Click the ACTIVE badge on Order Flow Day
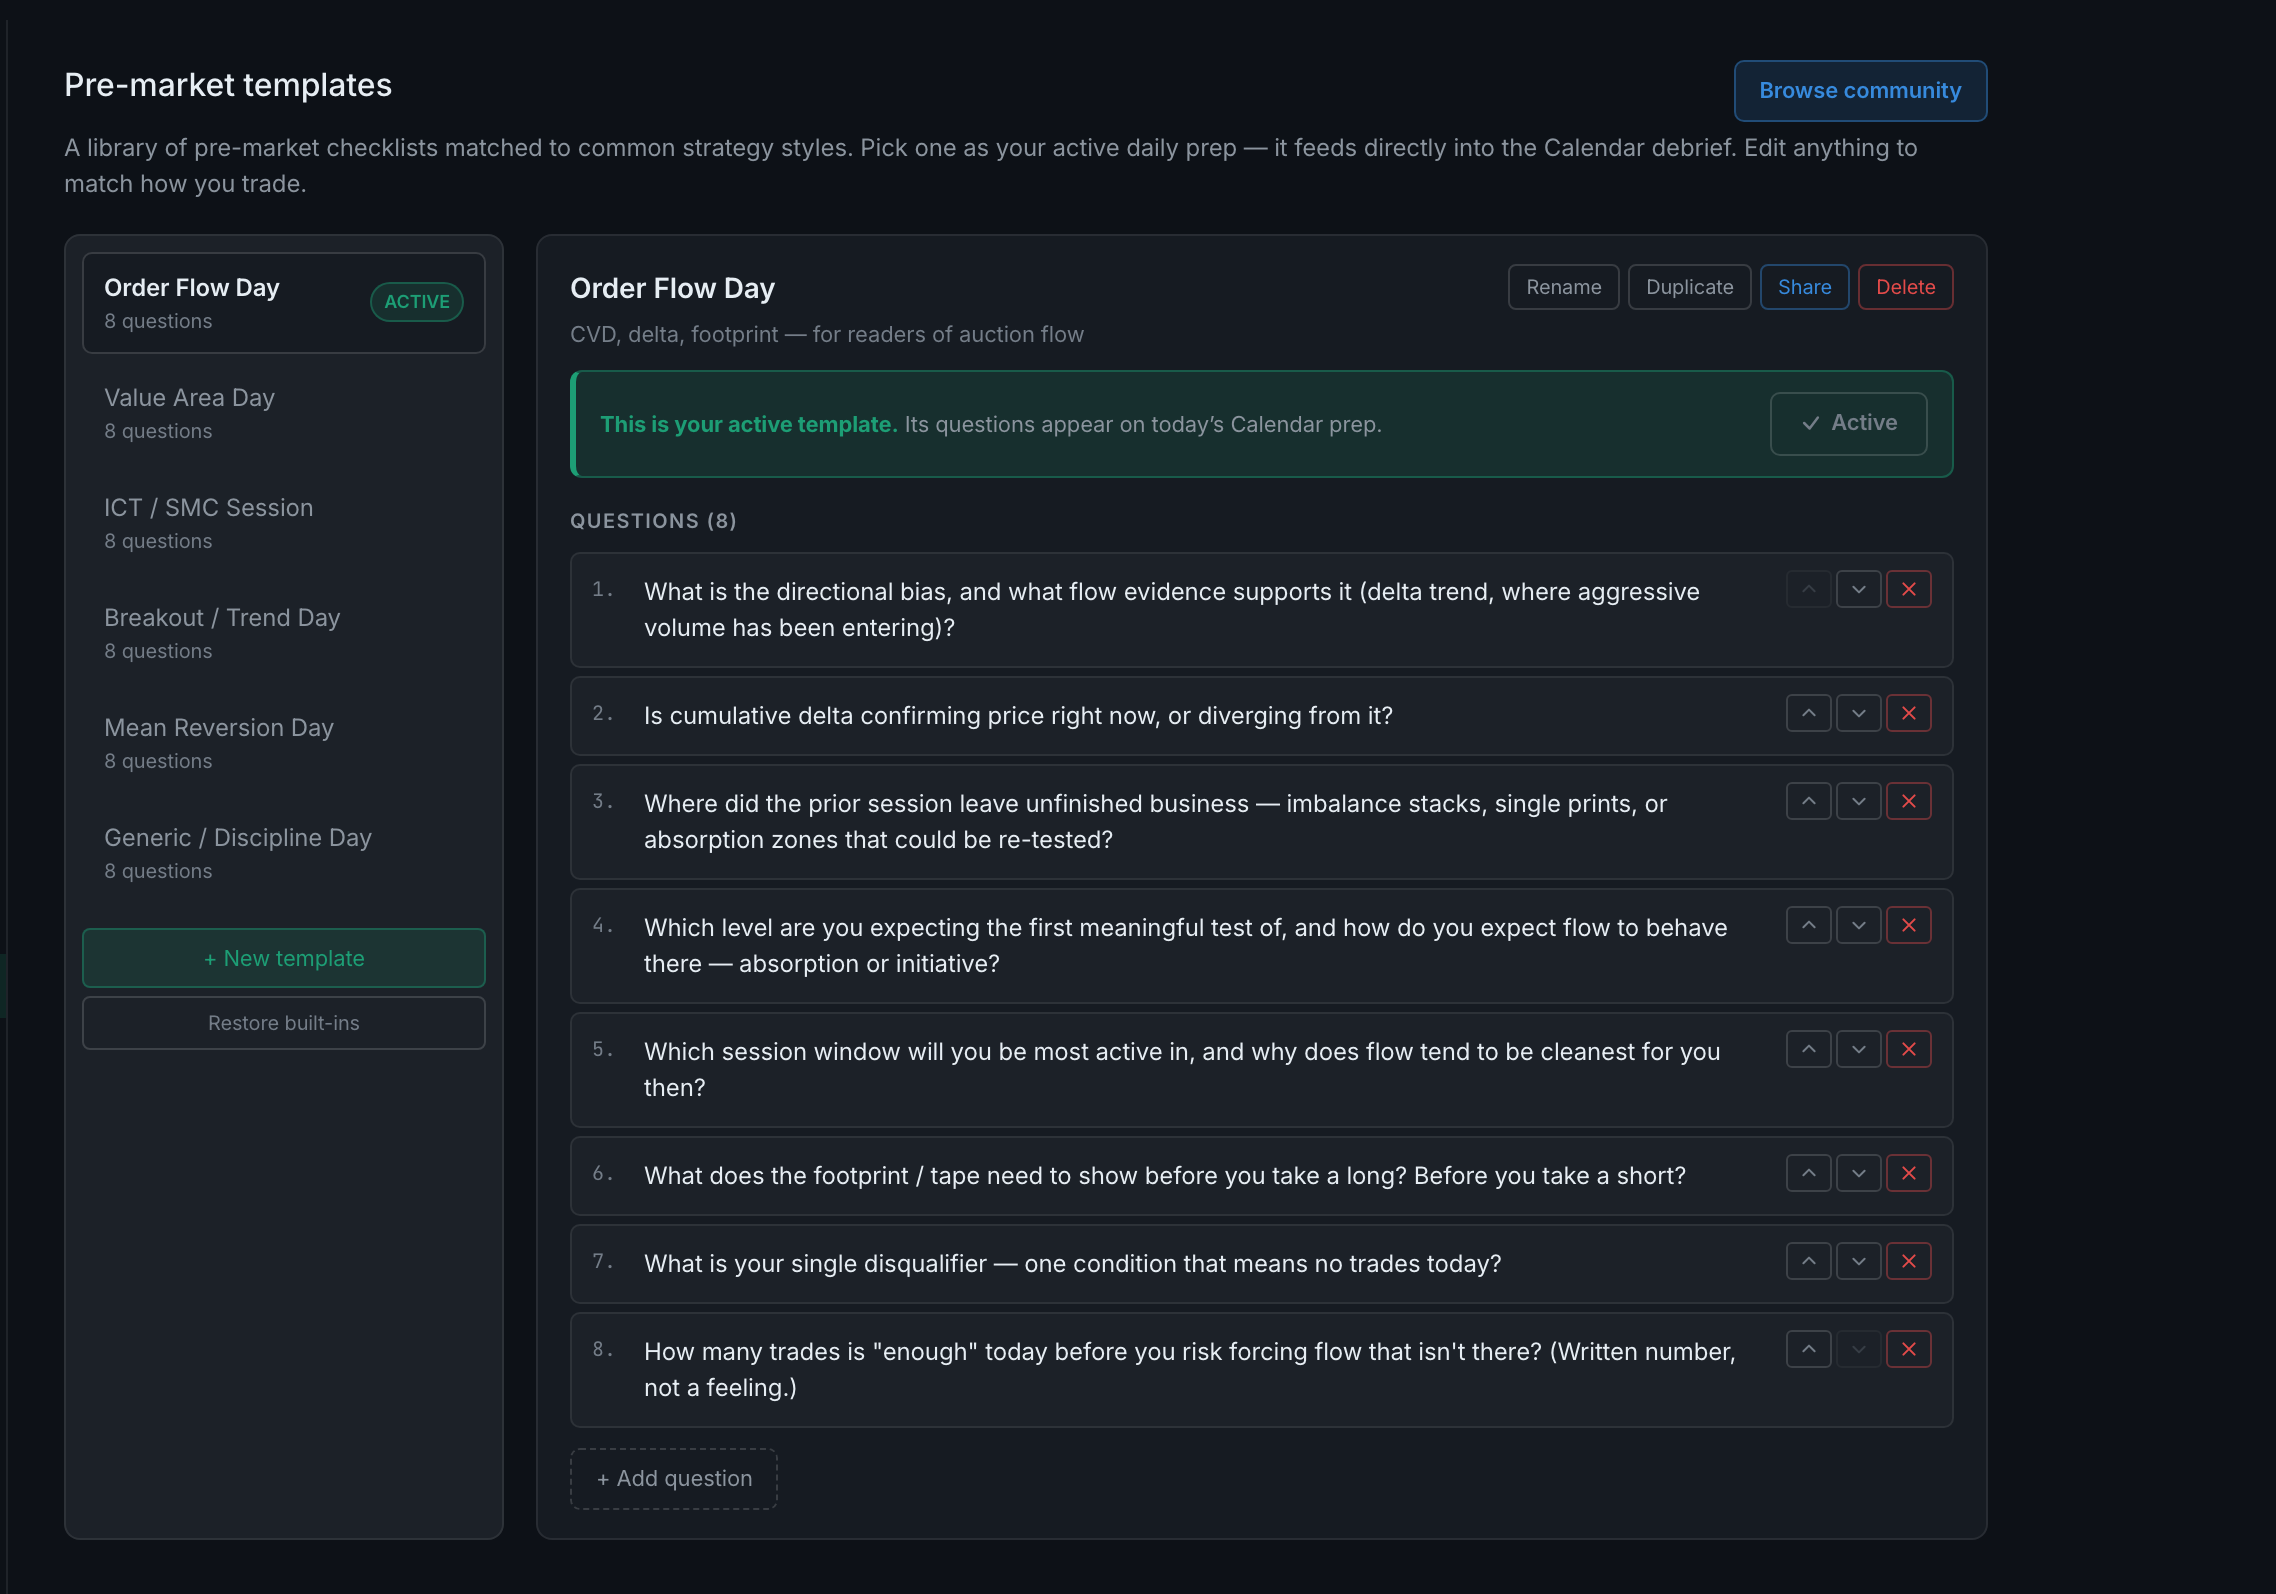 tap(417, 302)
